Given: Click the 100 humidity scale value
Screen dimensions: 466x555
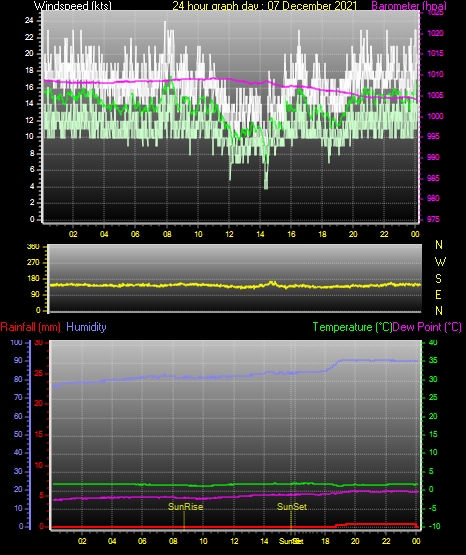Looking at the screenshot, I should [x=16, y=342].
